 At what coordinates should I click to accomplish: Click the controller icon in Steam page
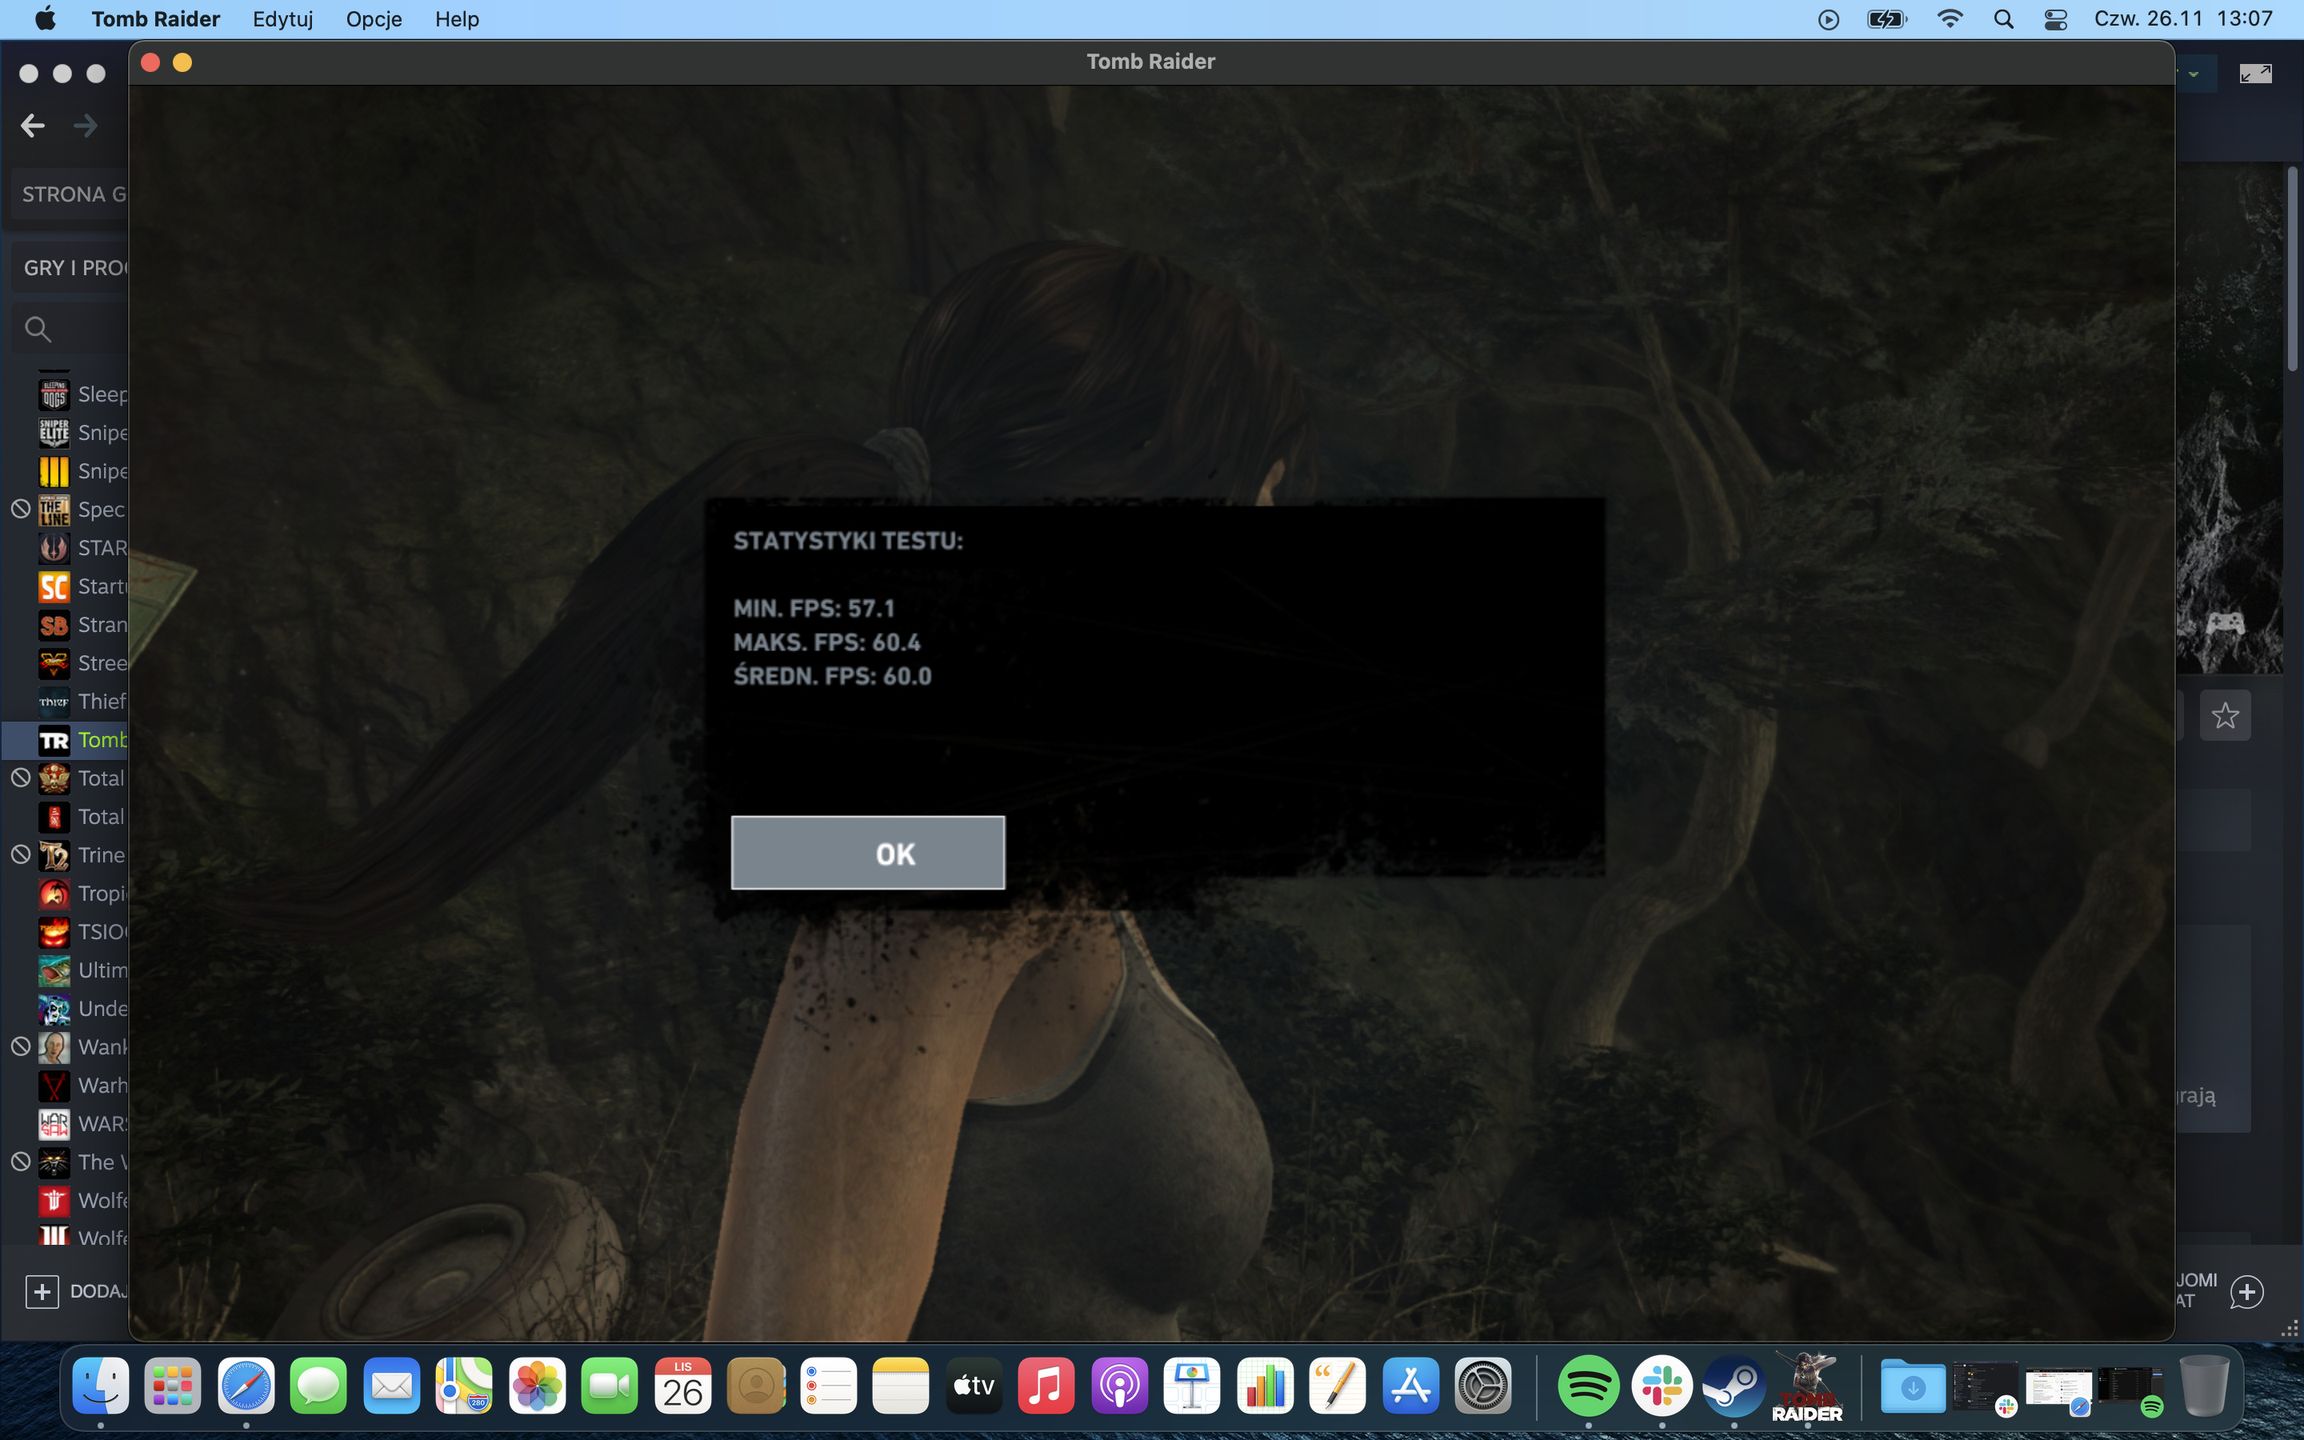[2225, 624]
